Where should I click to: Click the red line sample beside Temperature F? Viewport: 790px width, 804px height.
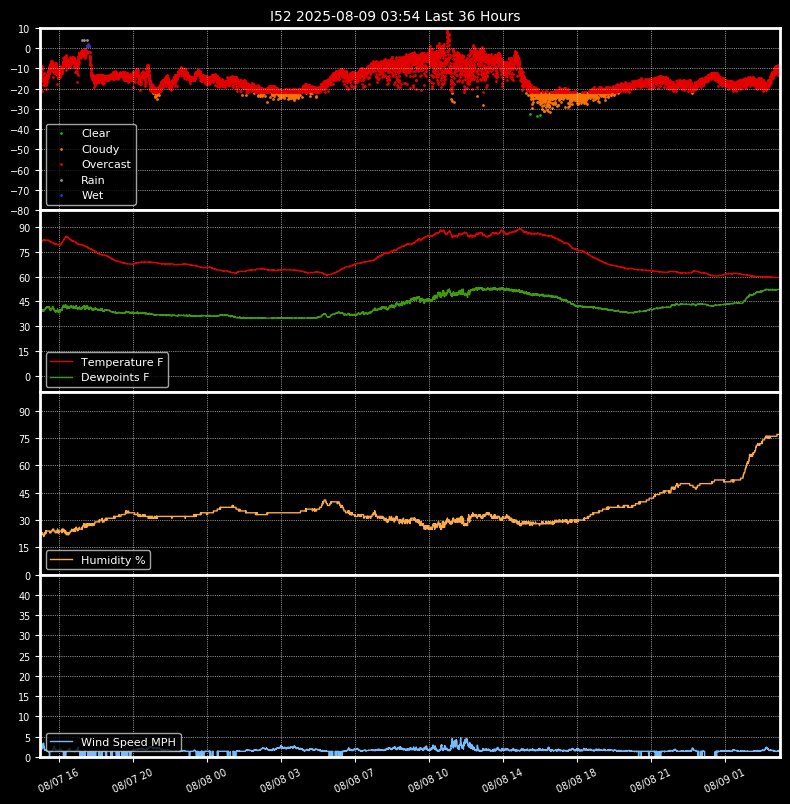[x=62, y=362]
